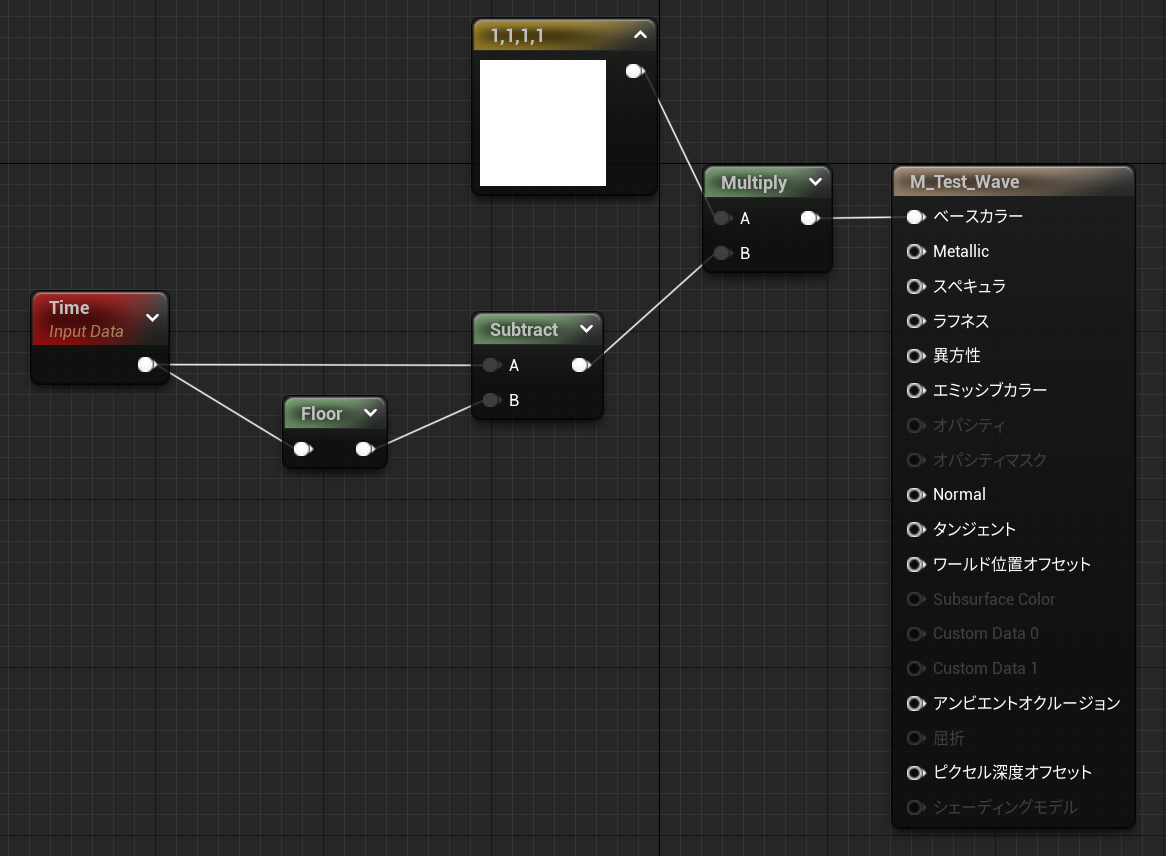This screenshot has height=856, width=1166.
Task: Click the 異方性 input pin
Action: point(916,356)
